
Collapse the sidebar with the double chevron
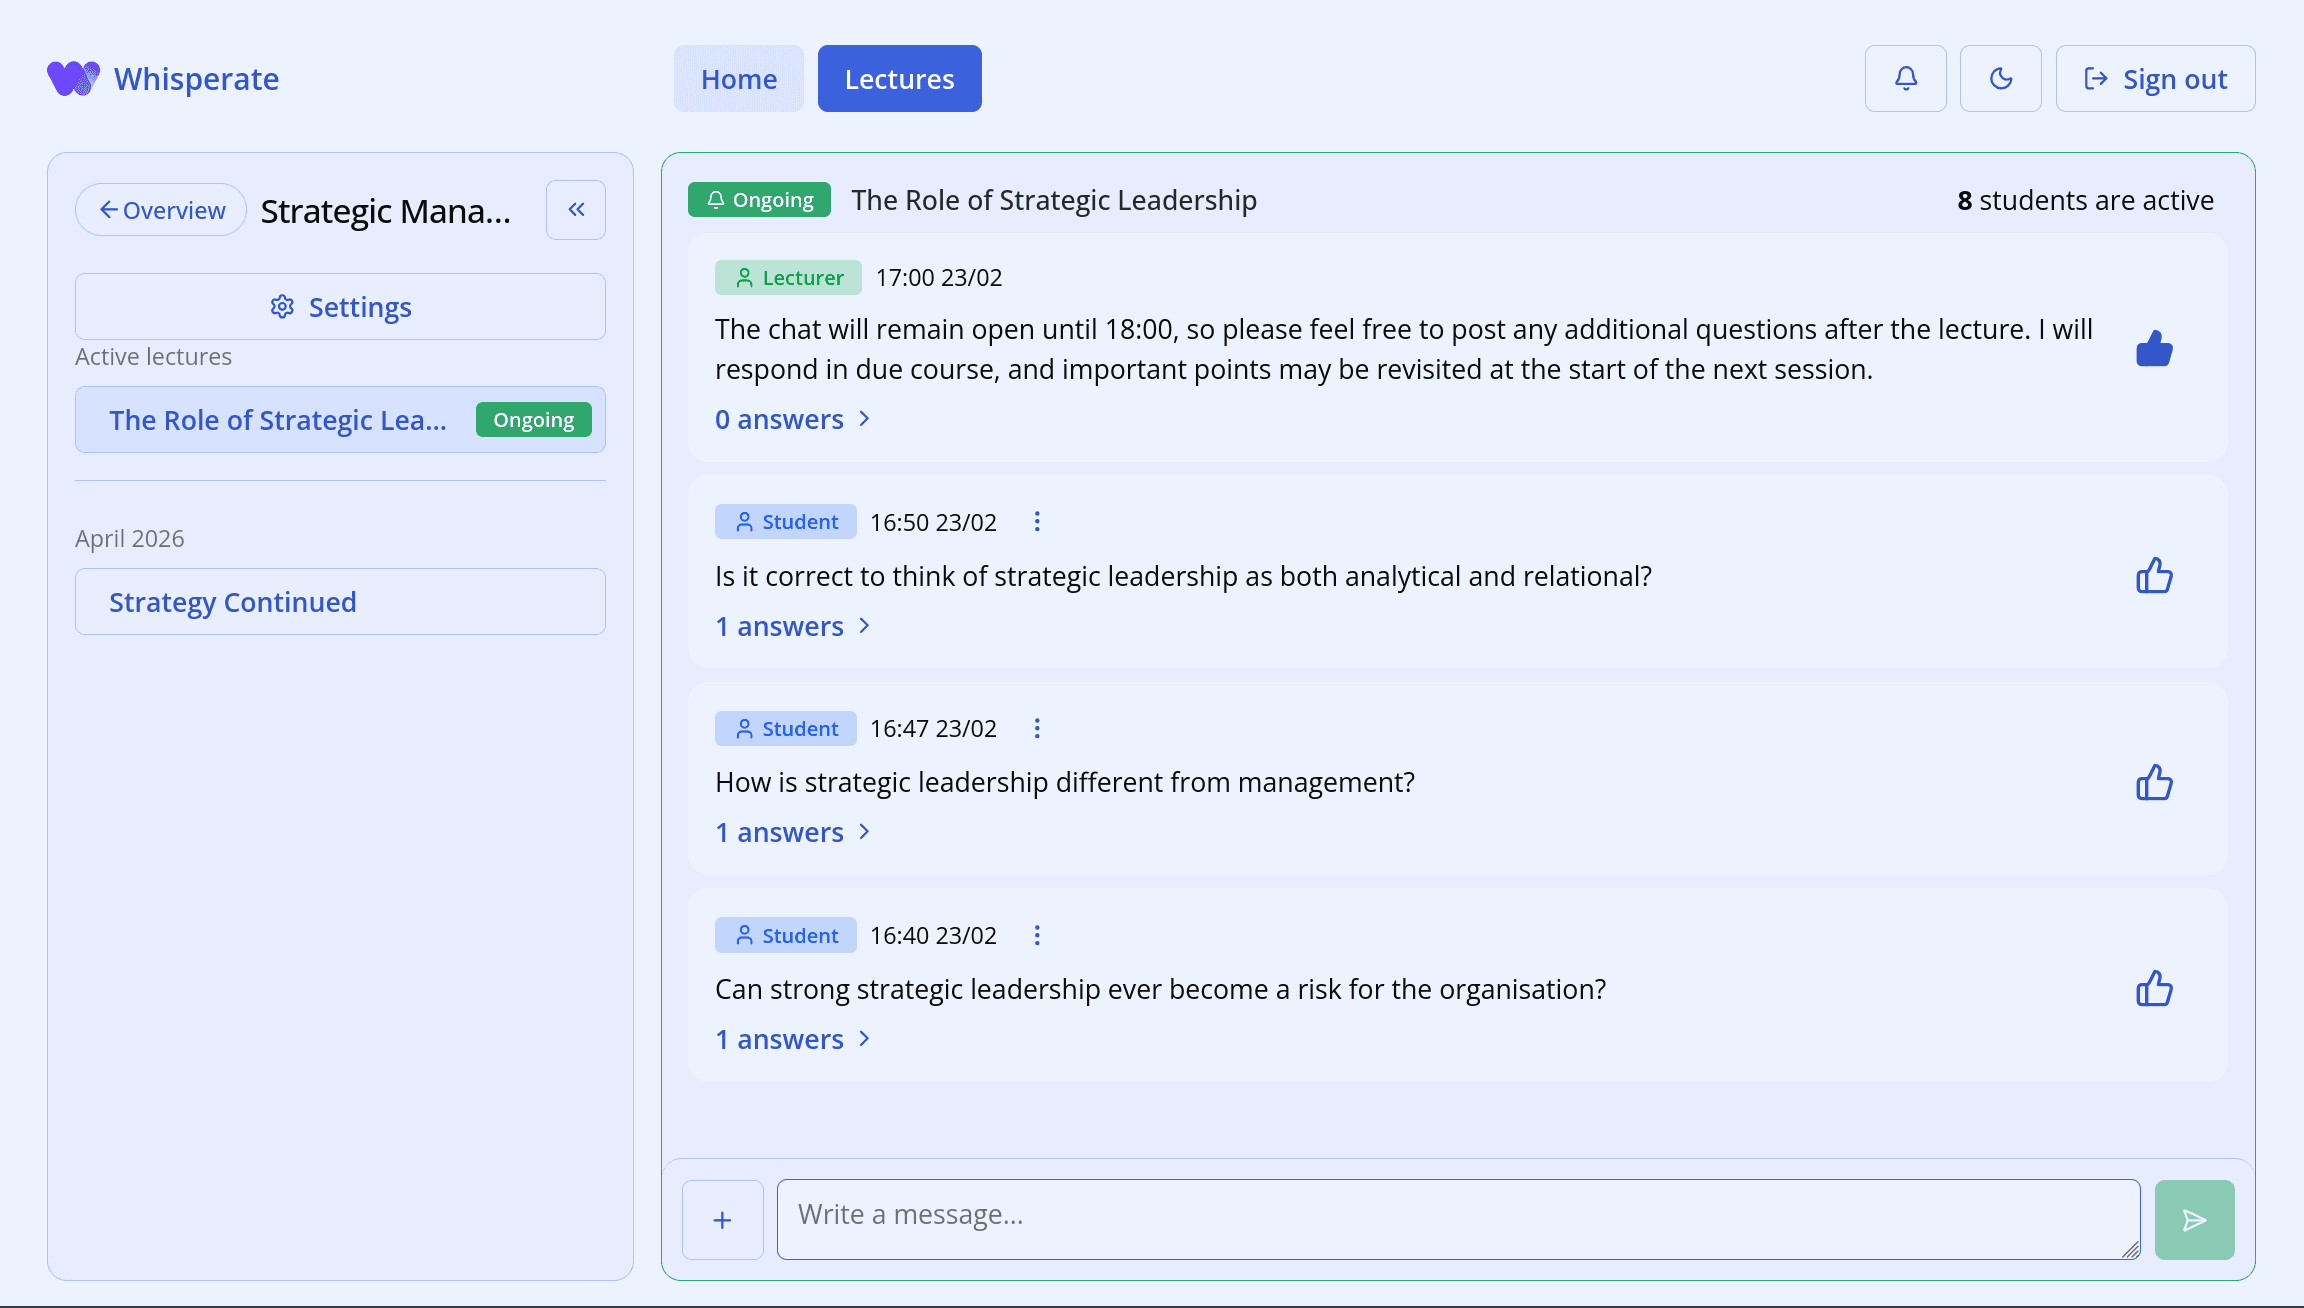[575, 209]
